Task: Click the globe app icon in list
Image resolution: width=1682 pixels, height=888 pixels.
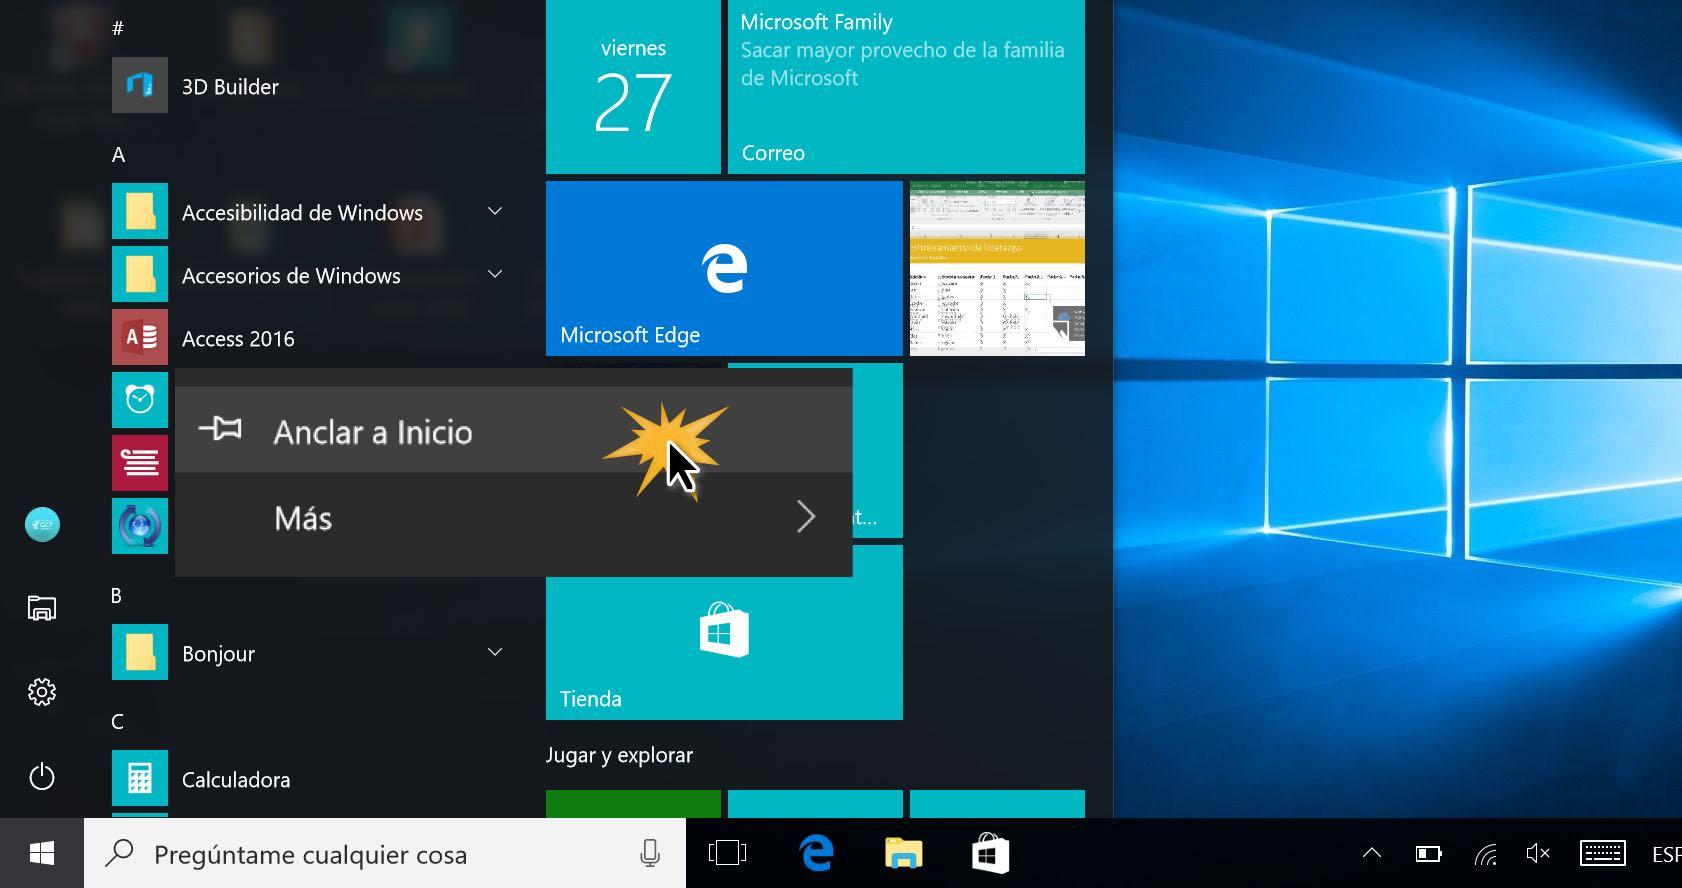Action: click(140, 526)
